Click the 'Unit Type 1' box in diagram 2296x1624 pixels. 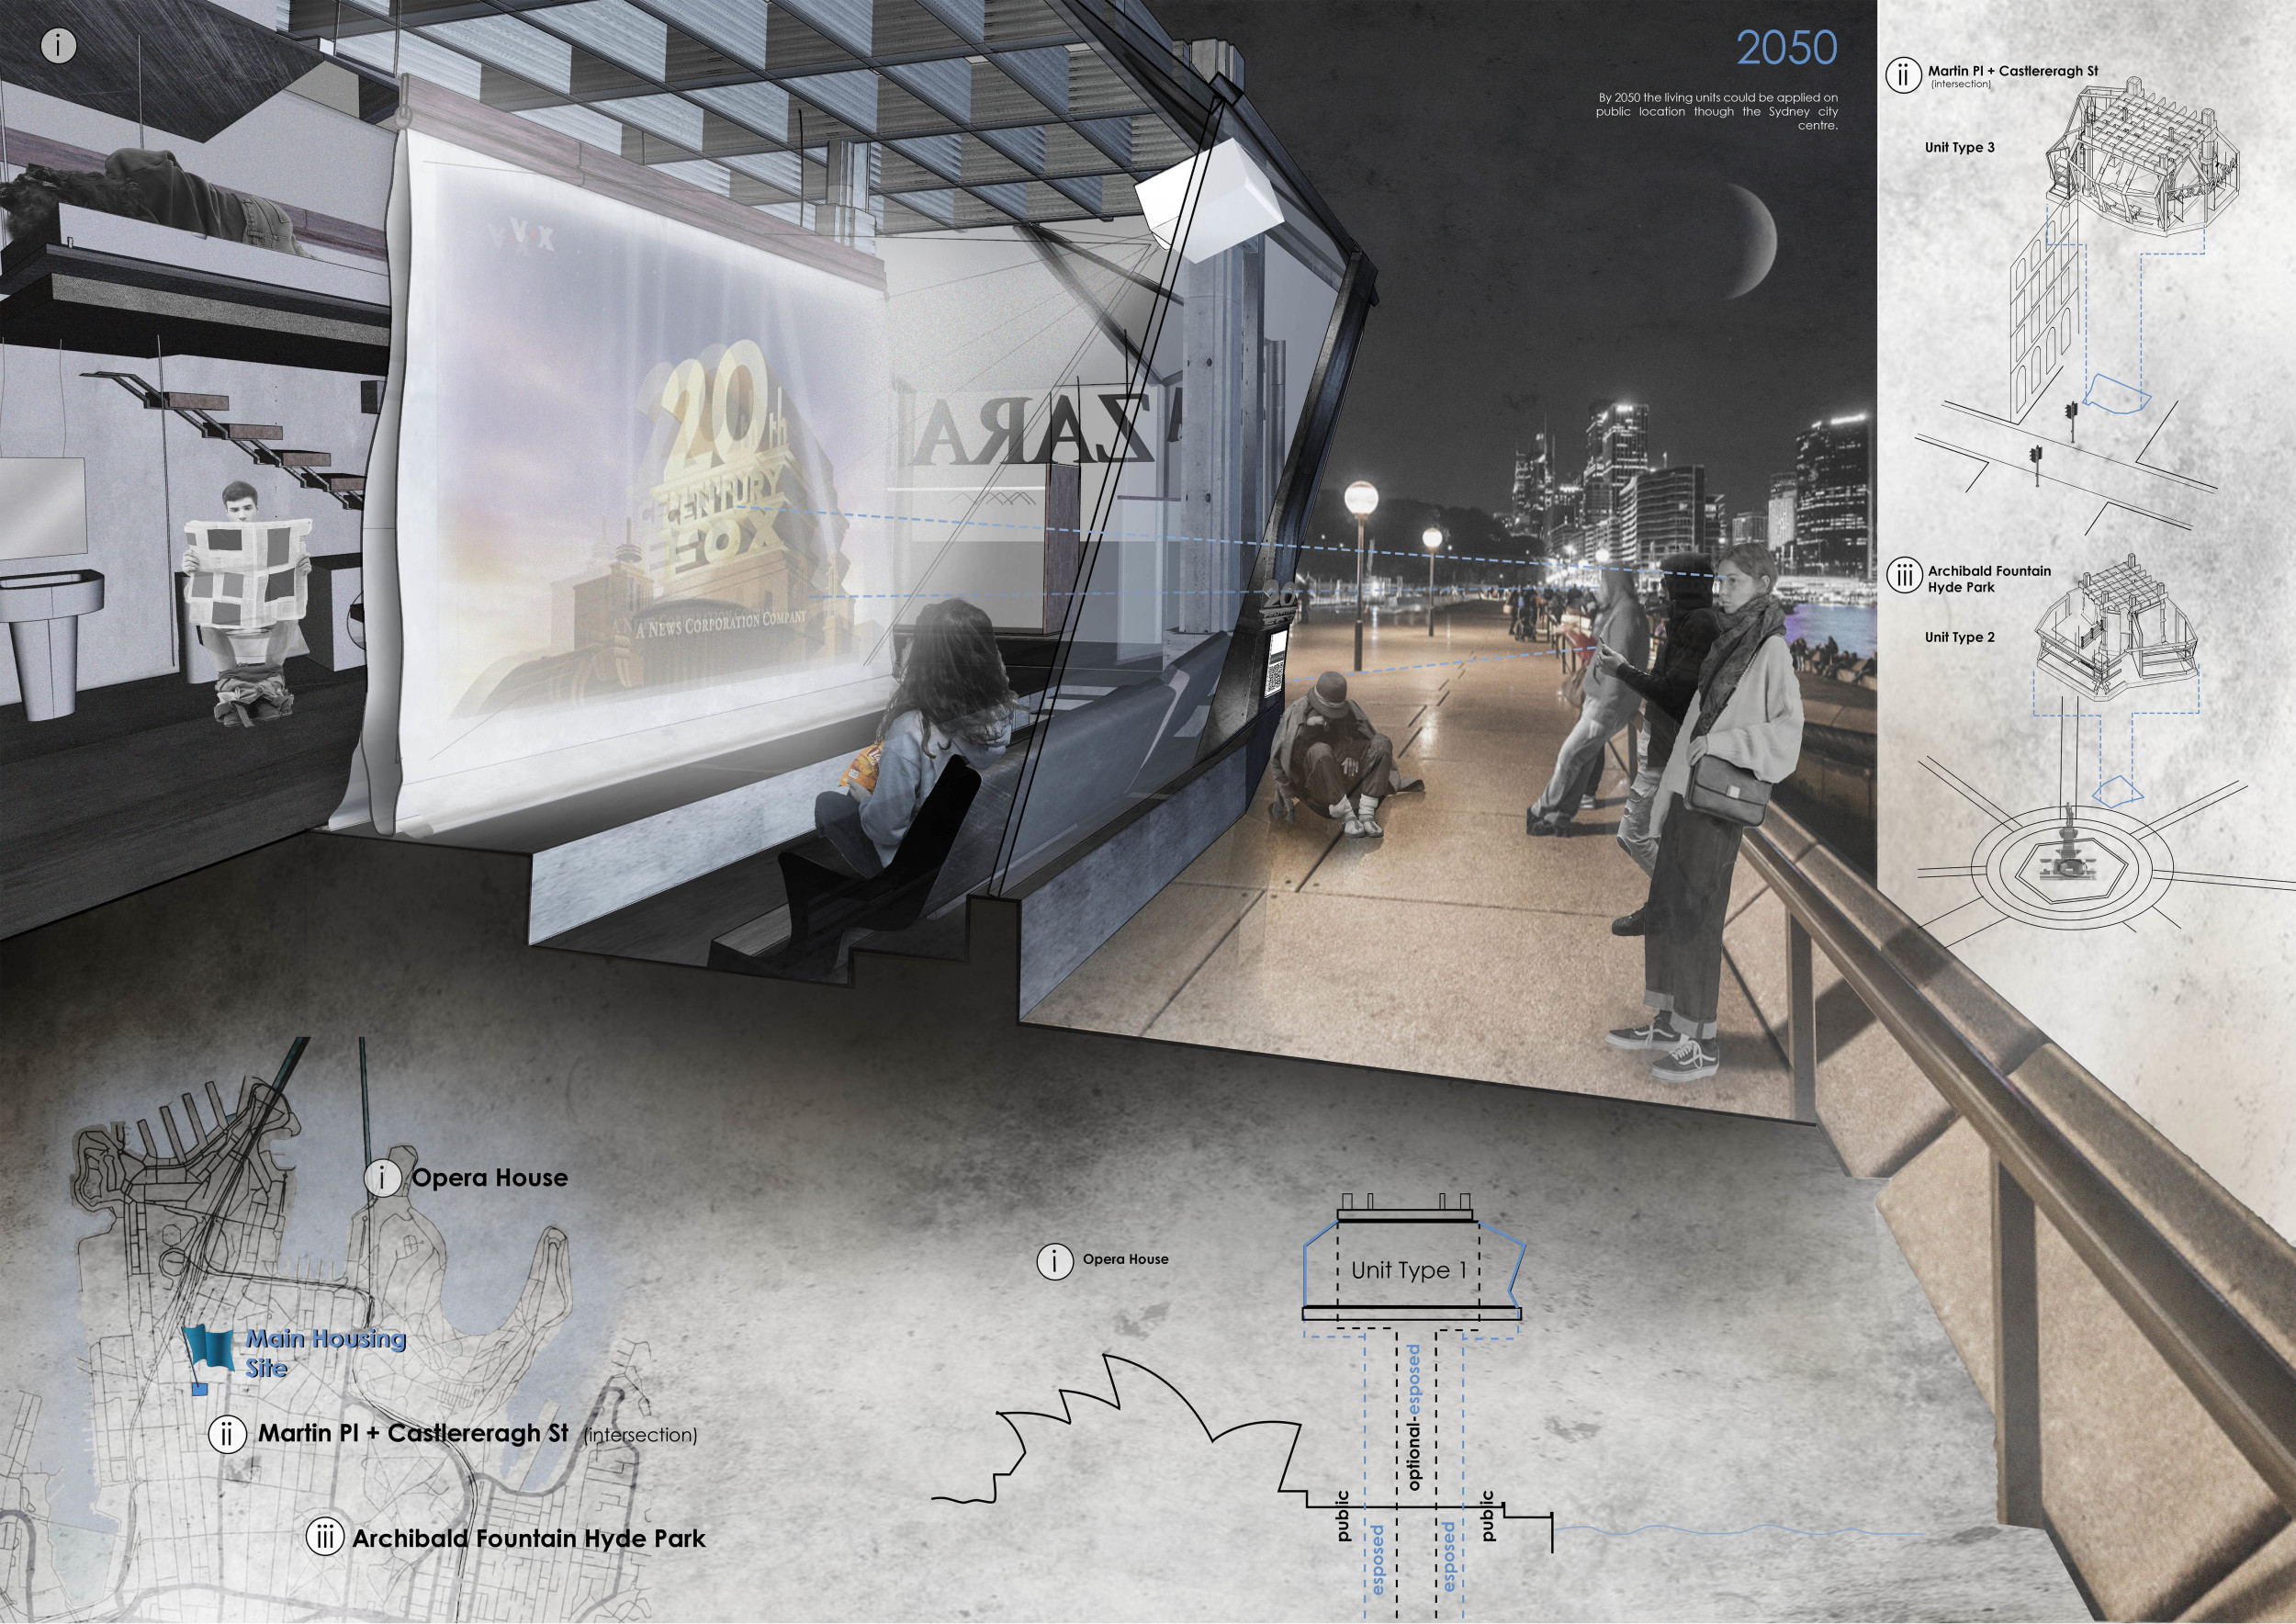[x=1408, y=1270]
